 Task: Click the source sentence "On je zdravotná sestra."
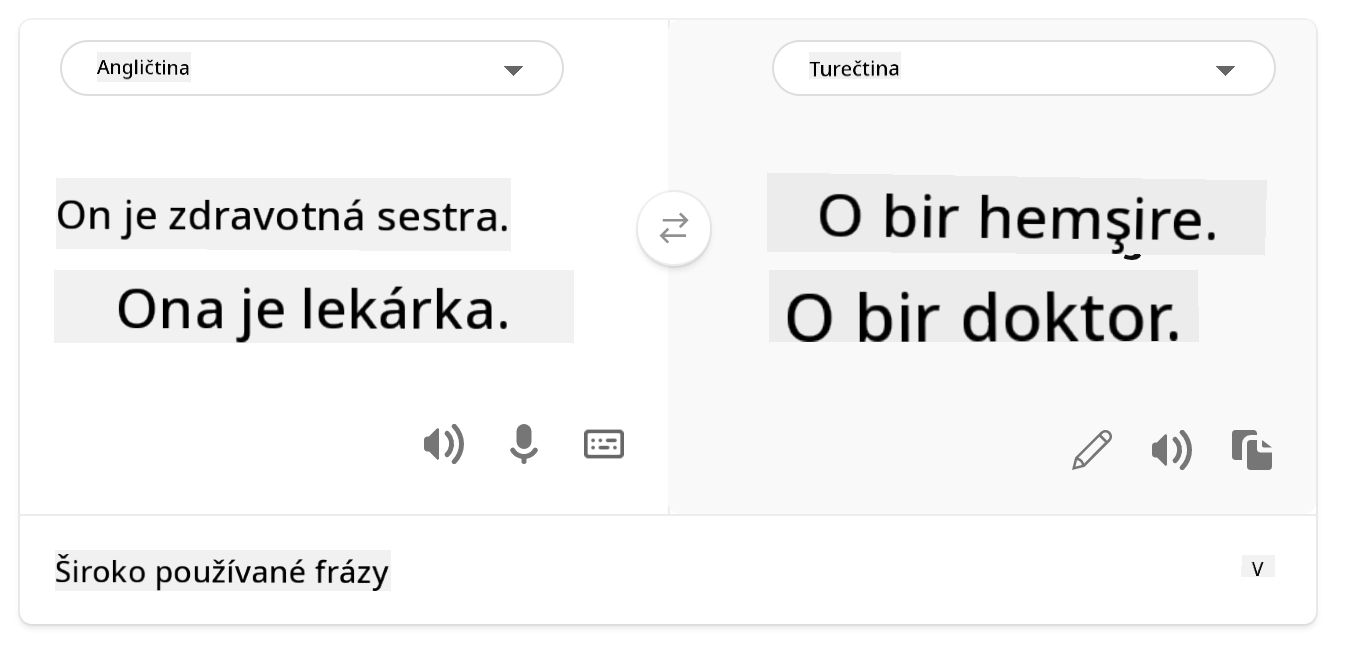click(282, 216)
